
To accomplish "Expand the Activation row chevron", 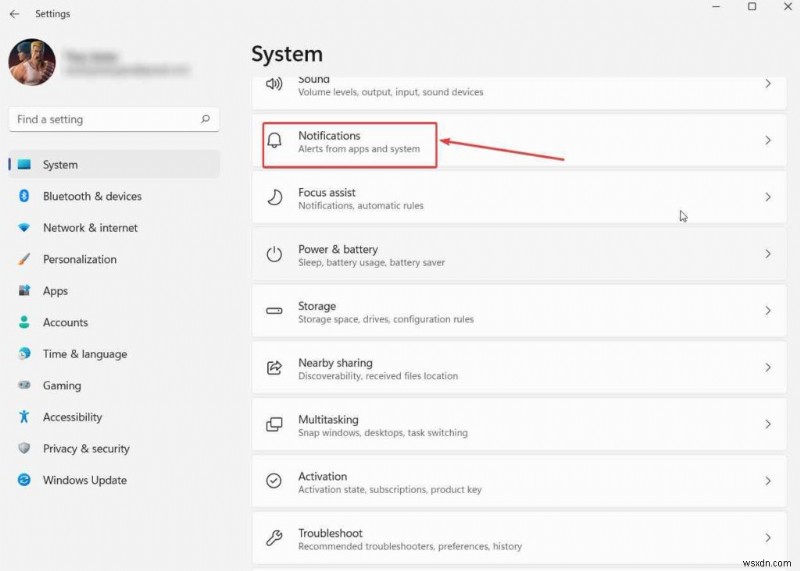I will [x=768, y=481].
